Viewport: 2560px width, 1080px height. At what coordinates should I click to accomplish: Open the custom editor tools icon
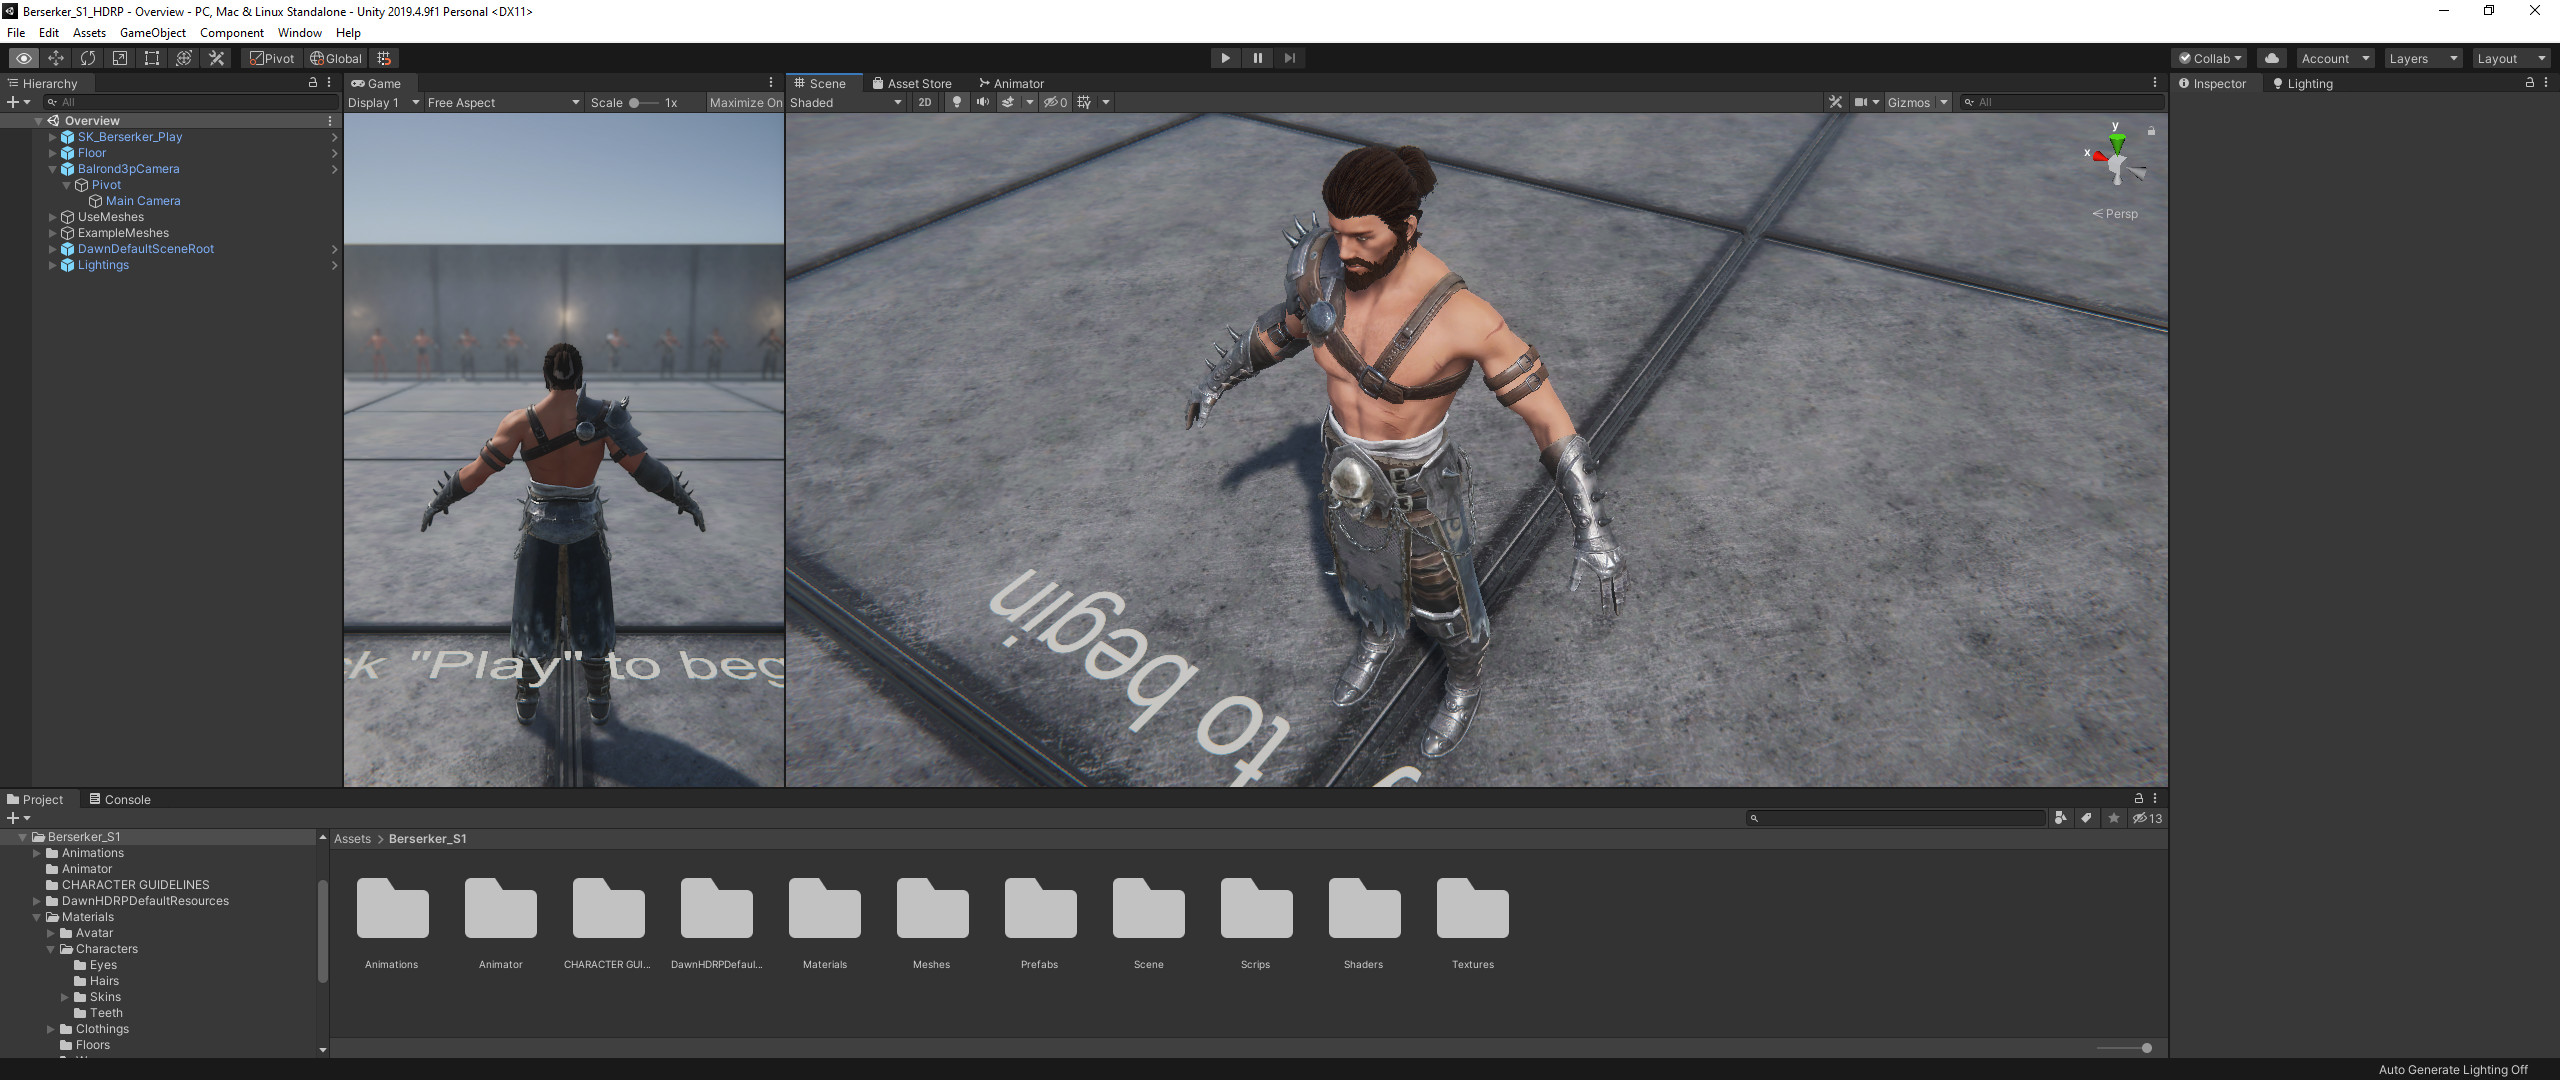point(216,58)
